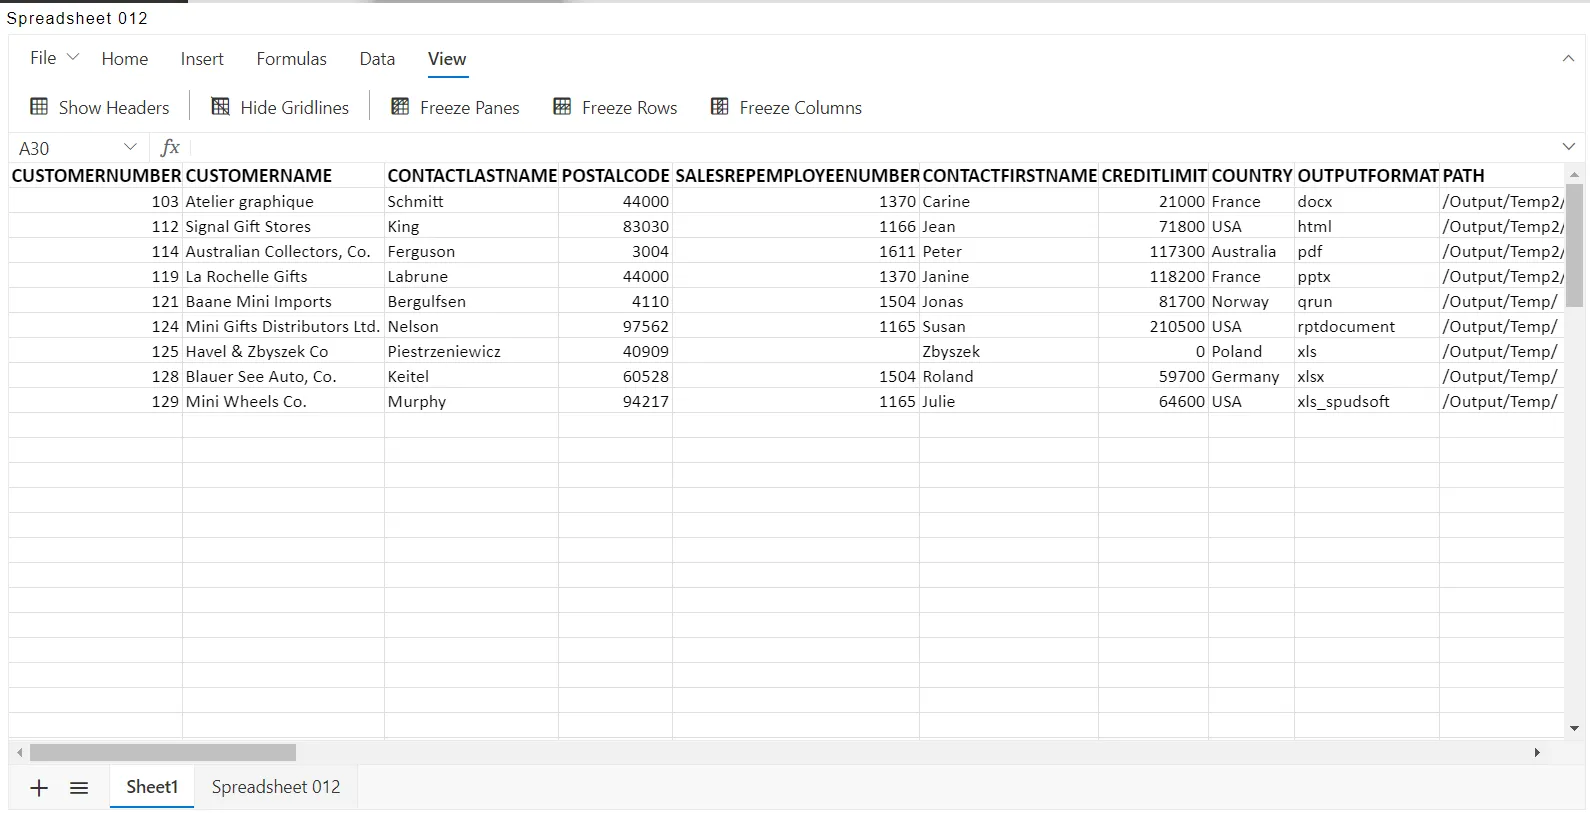Screen dimensions: 1590x813
Task: Select cell containing Baane Mini Imports
Action: click(x=284, y=301)
